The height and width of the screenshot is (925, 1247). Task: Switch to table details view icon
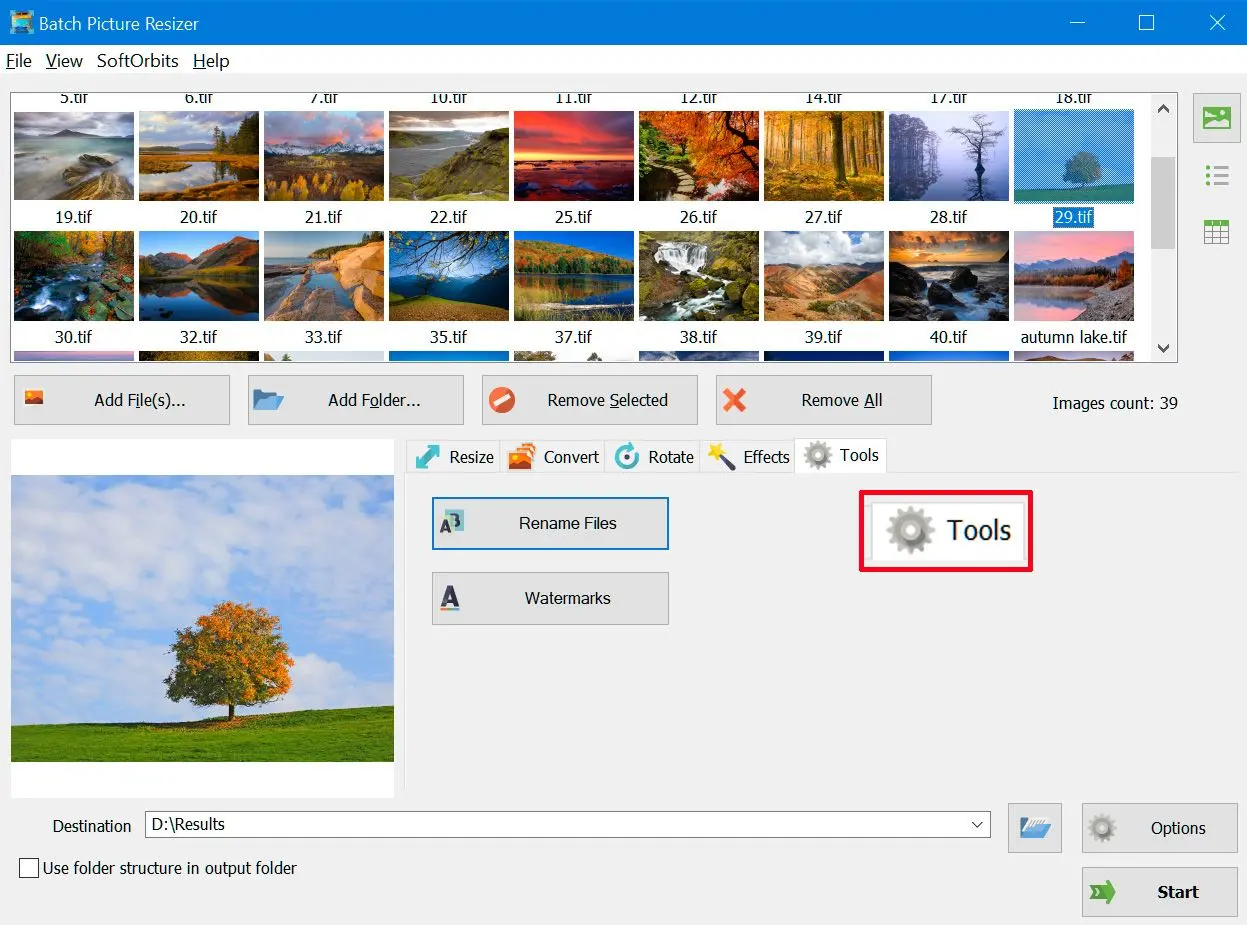point(1216,232)
